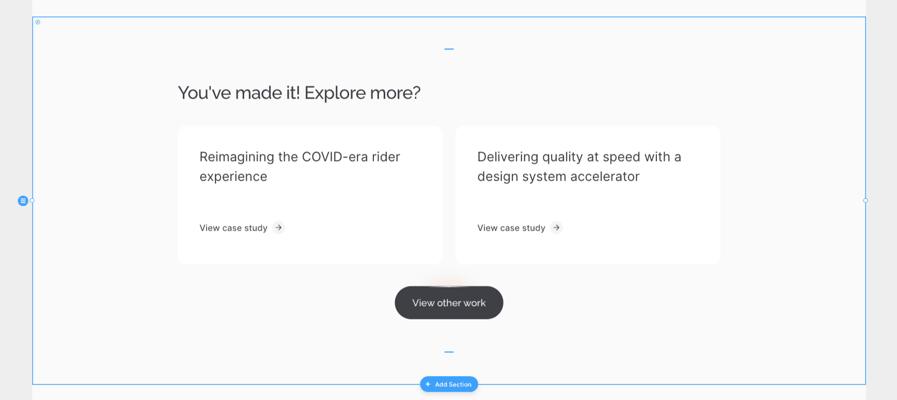
Task: Select the bottom padding handle dash
Action: (449, 352)
